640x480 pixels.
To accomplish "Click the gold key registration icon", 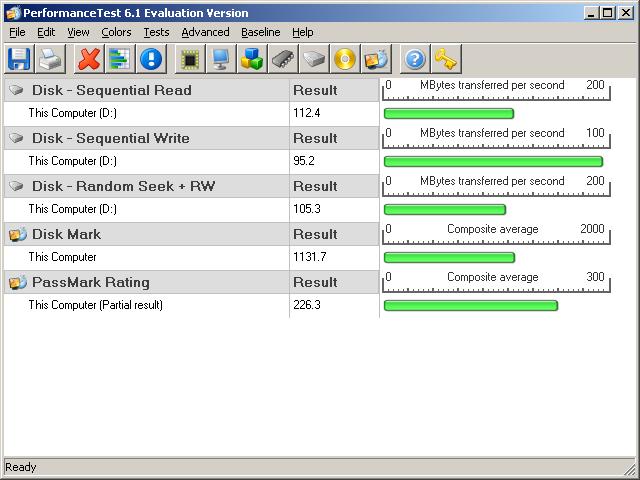I will pyautogui.click(x=446, y=60).
